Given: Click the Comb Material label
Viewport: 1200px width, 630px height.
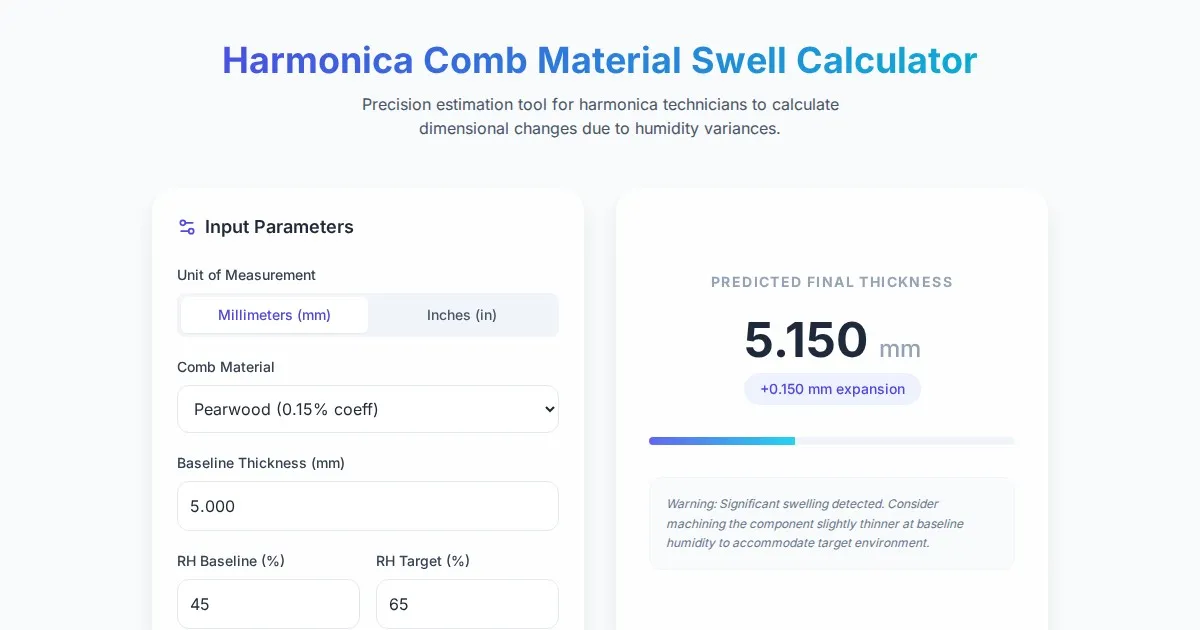Looking at the screenshot, I should coord(226,367).
